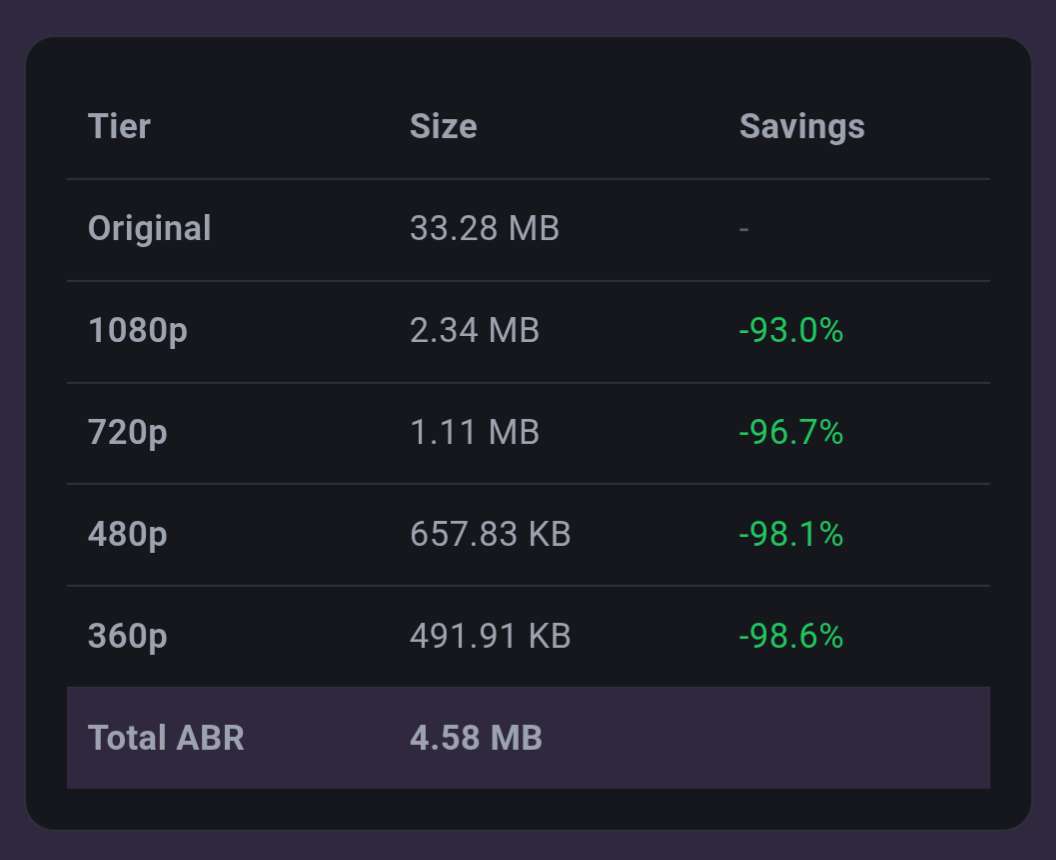1056x860 pixels.
Task: Select the 720p tier label
Action: [x=127, y=433]
